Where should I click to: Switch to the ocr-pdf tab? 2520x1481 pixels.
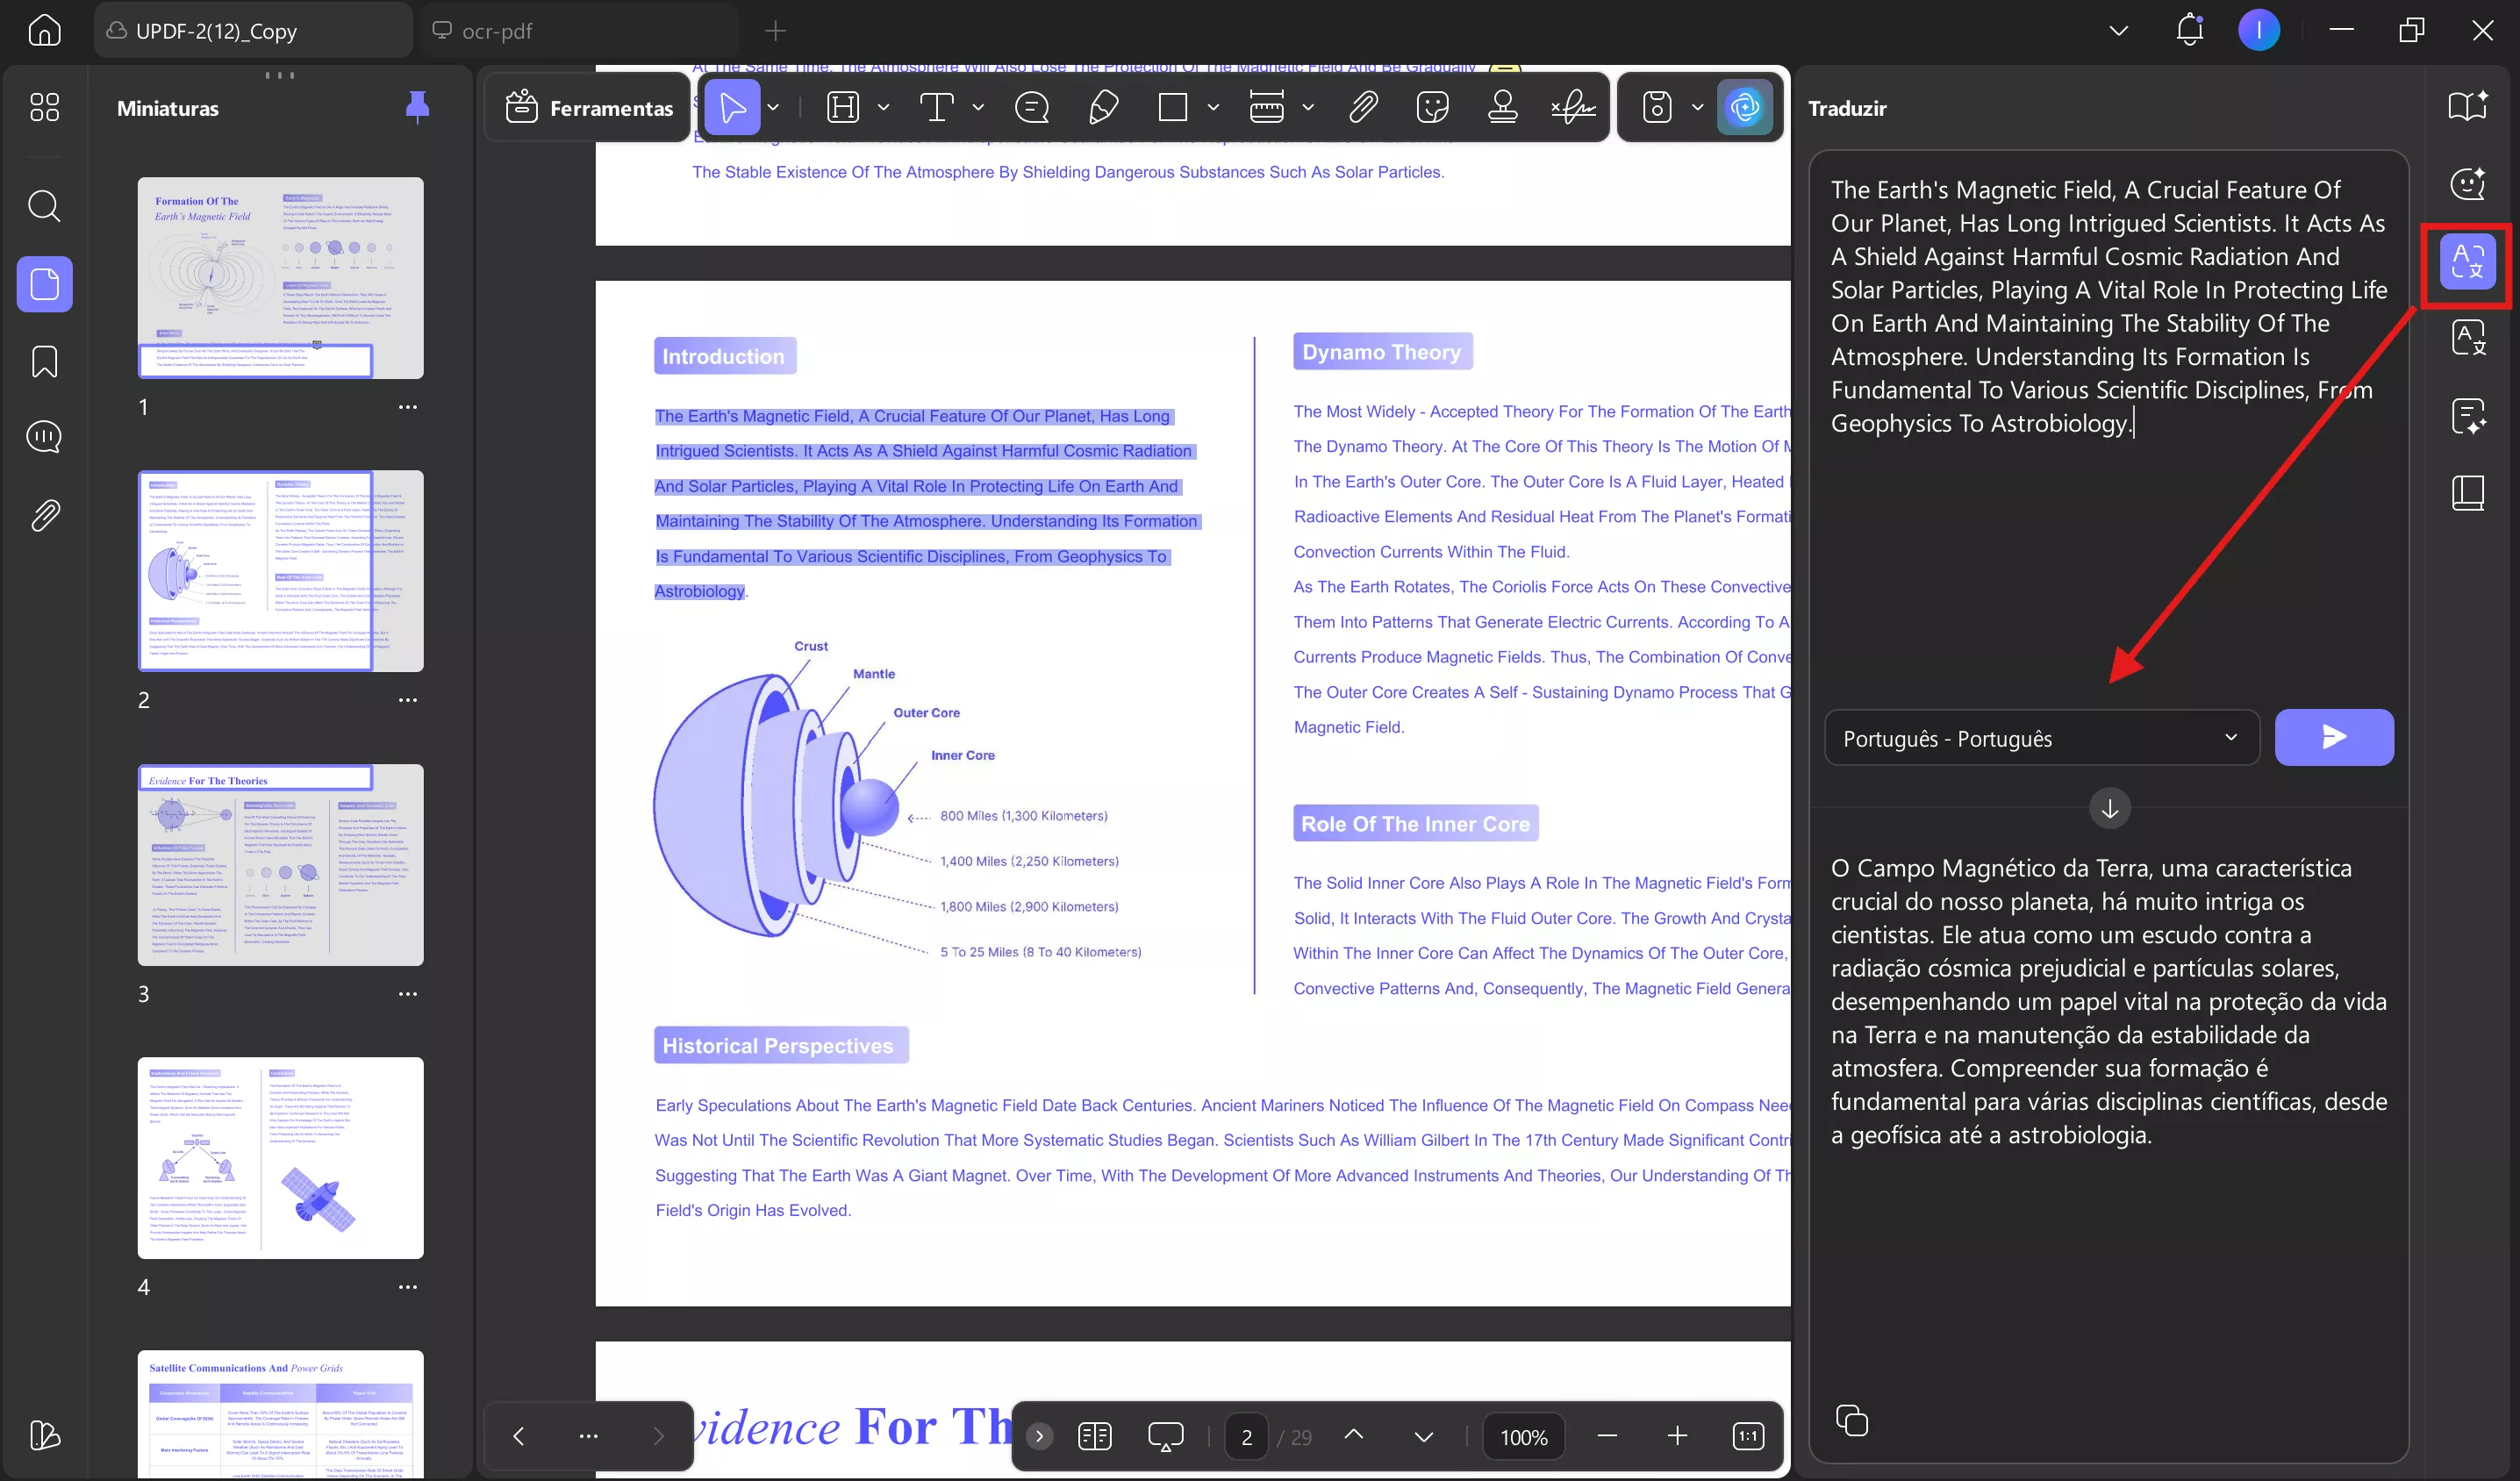497,31
